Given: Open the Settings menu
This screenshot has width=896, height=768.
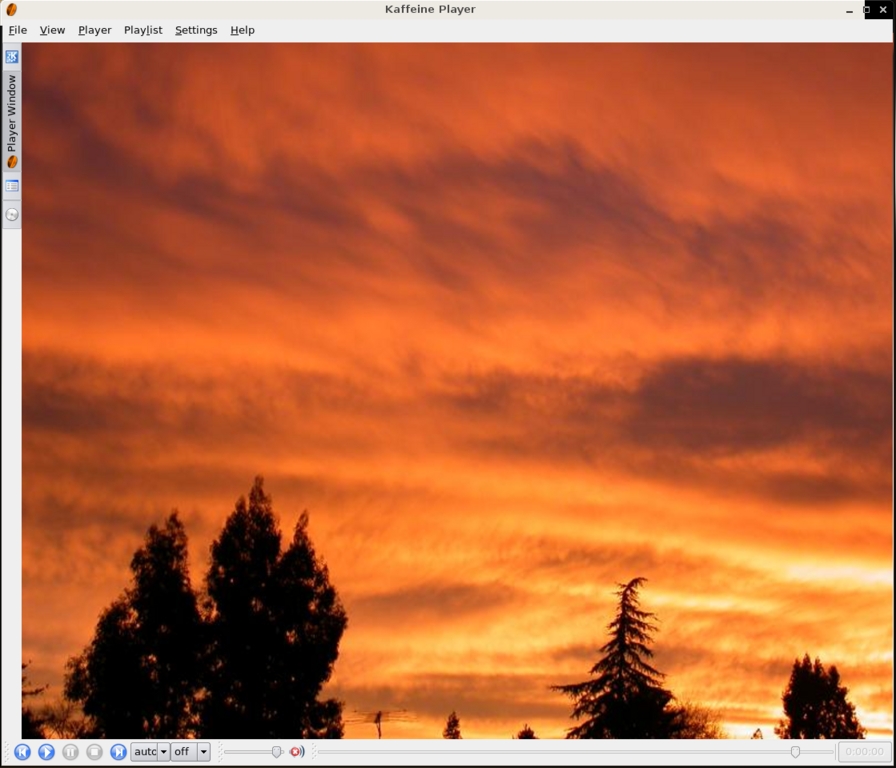Looking at the screenshot, I should click(196, 30).
